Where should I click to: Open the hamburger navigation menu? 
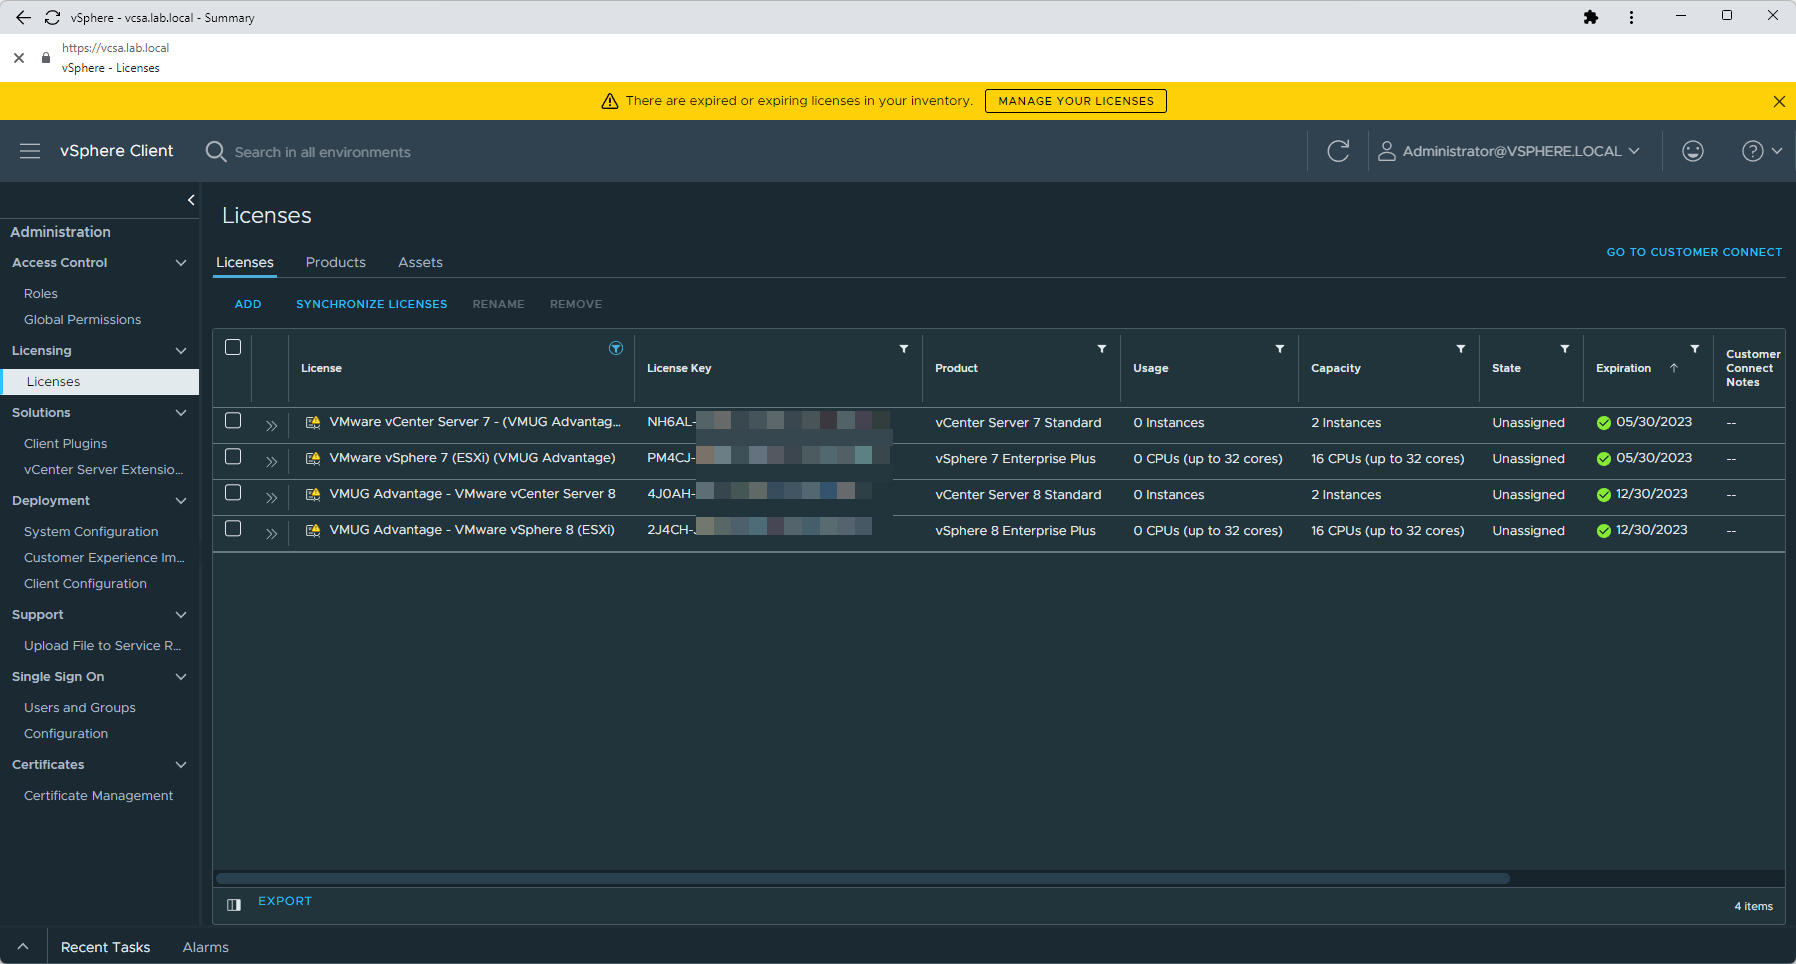click(x=30, y=151)
